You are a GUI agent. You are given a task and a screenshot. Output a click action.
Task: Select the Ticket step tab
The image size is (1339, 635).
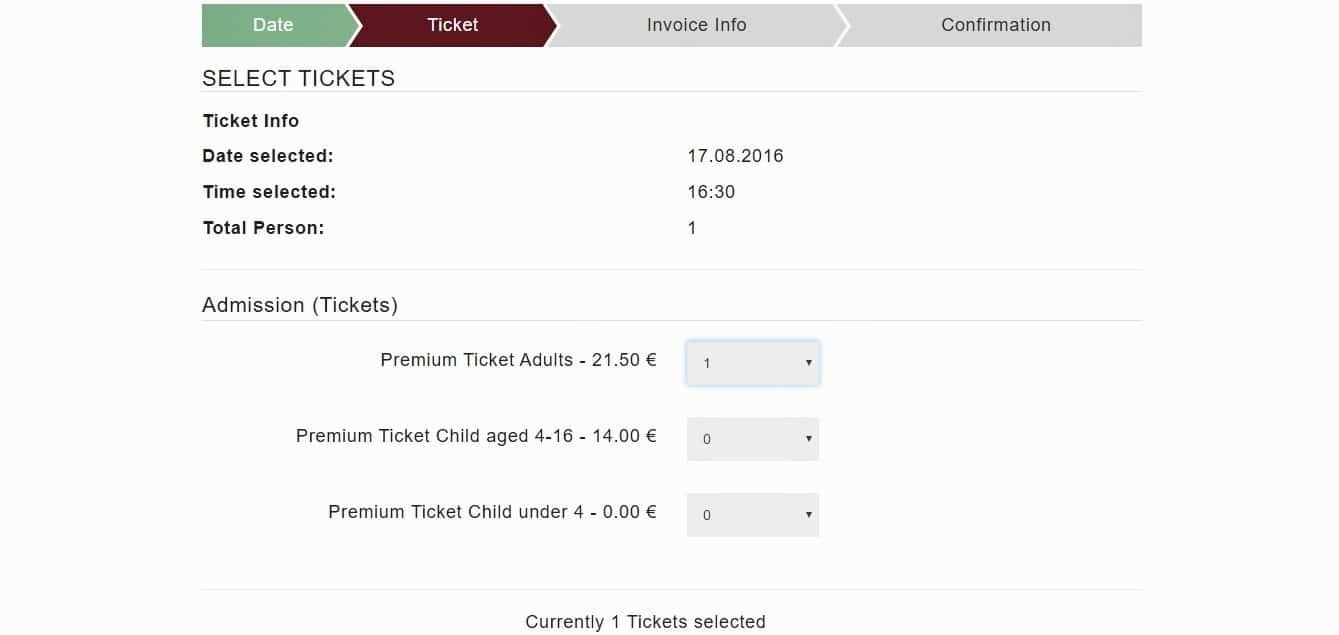coord(452,25)
